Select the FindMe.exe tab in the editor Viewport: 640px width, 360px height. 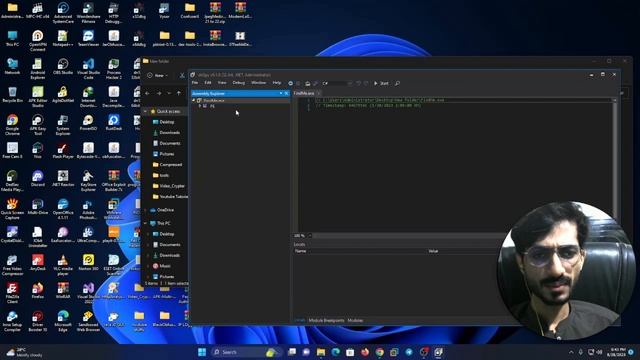[304, 93]
